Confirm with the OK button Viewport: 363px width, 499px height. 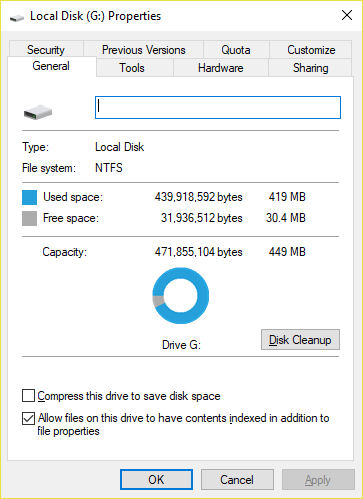click(x=156, y=480)
